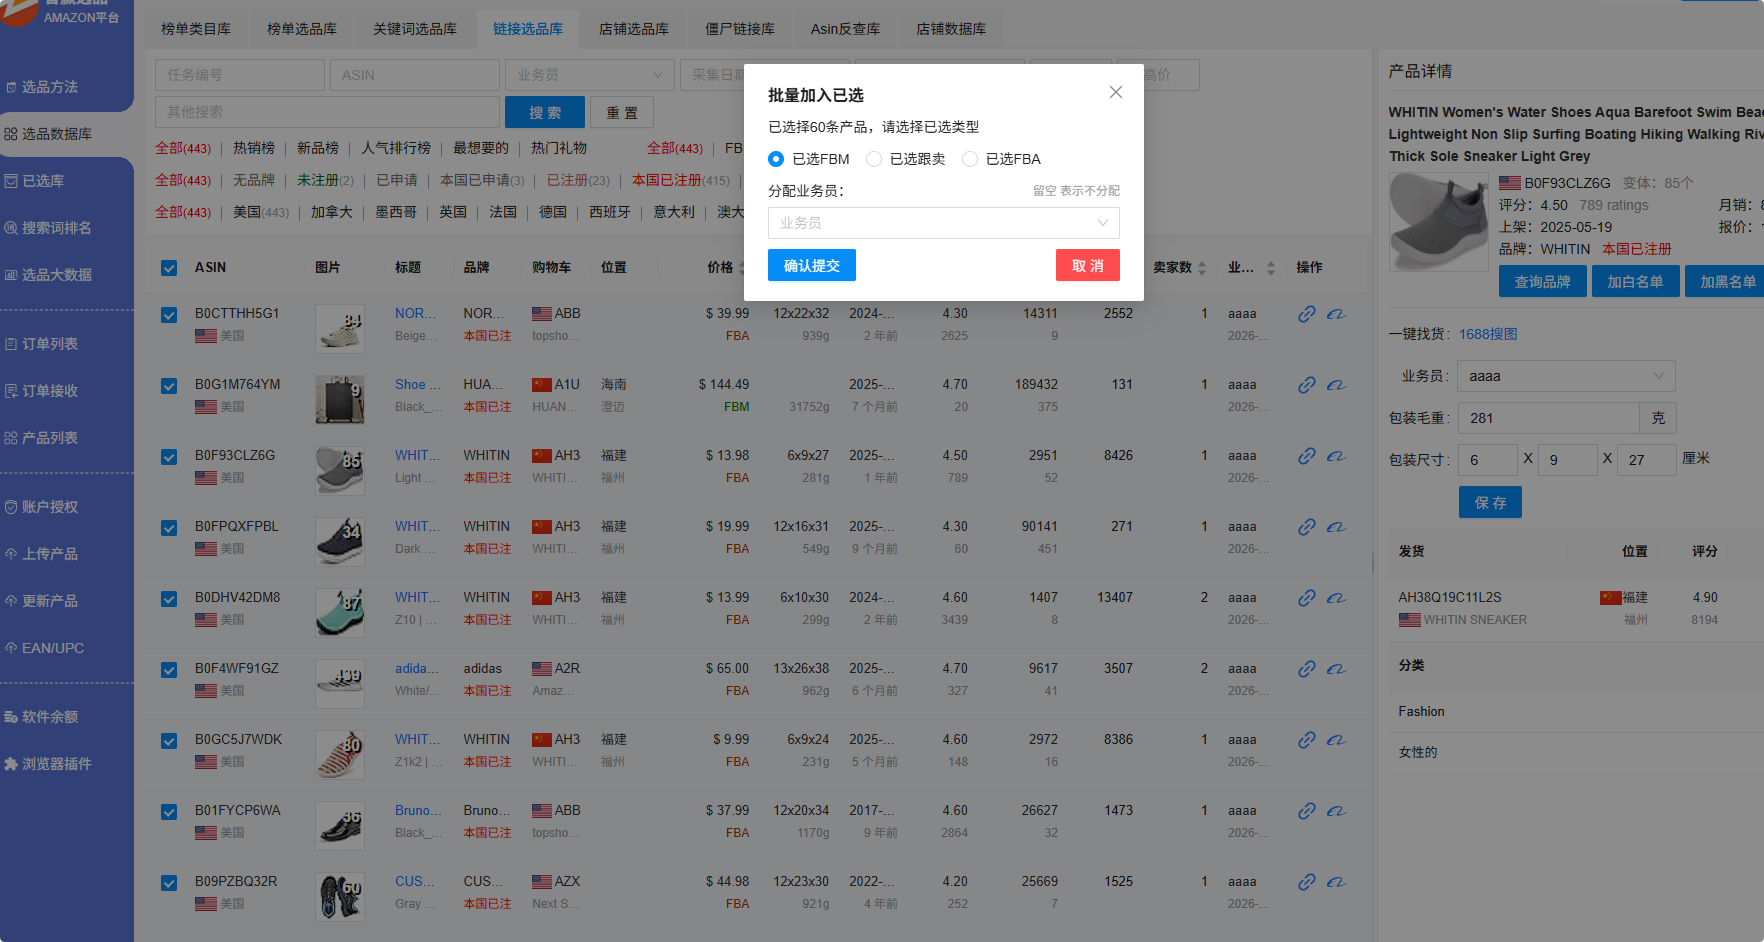Screen dimensions: 1764x942
Task: Open link icon for B0F93CLZ6G row
Action: coord(1307,456)
